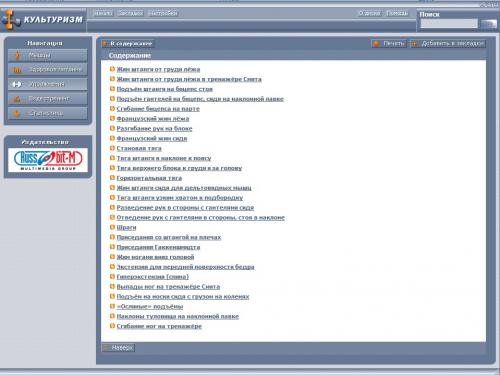This screenshot has height=375, width=500.
Task: Open the Начало menu item
Action: point(103,13)
